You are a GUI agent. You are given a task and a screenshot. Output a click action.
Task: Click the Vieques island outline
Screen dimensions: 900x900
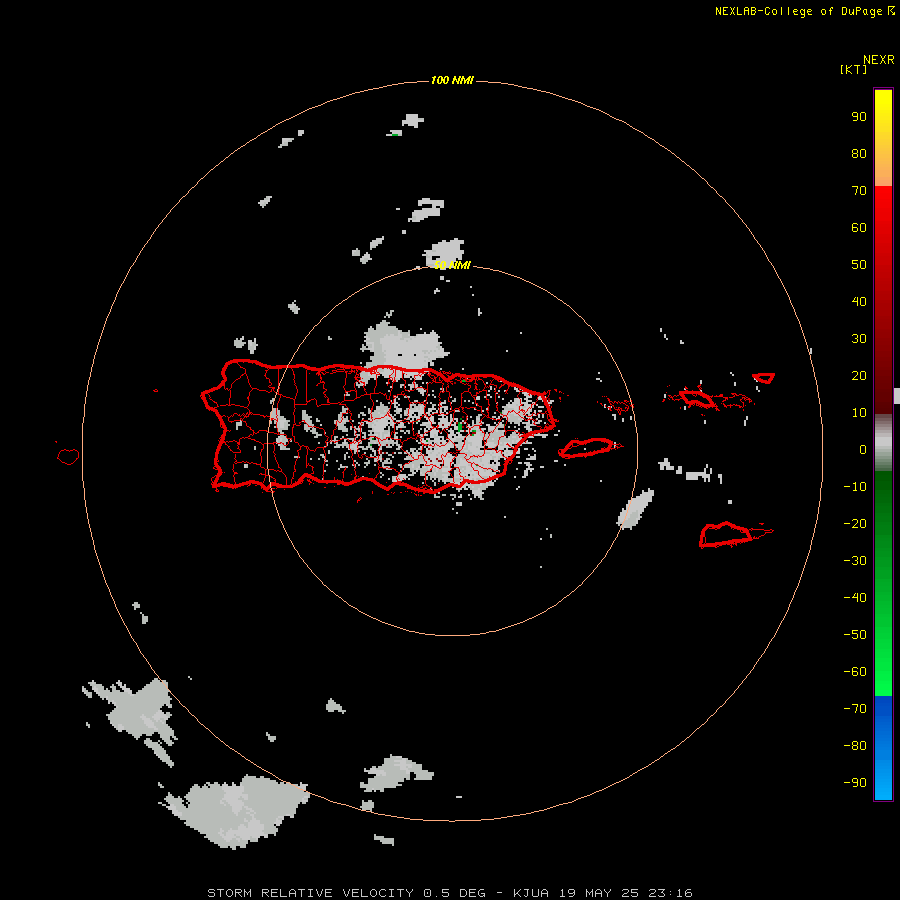click(x=589, y=448)
